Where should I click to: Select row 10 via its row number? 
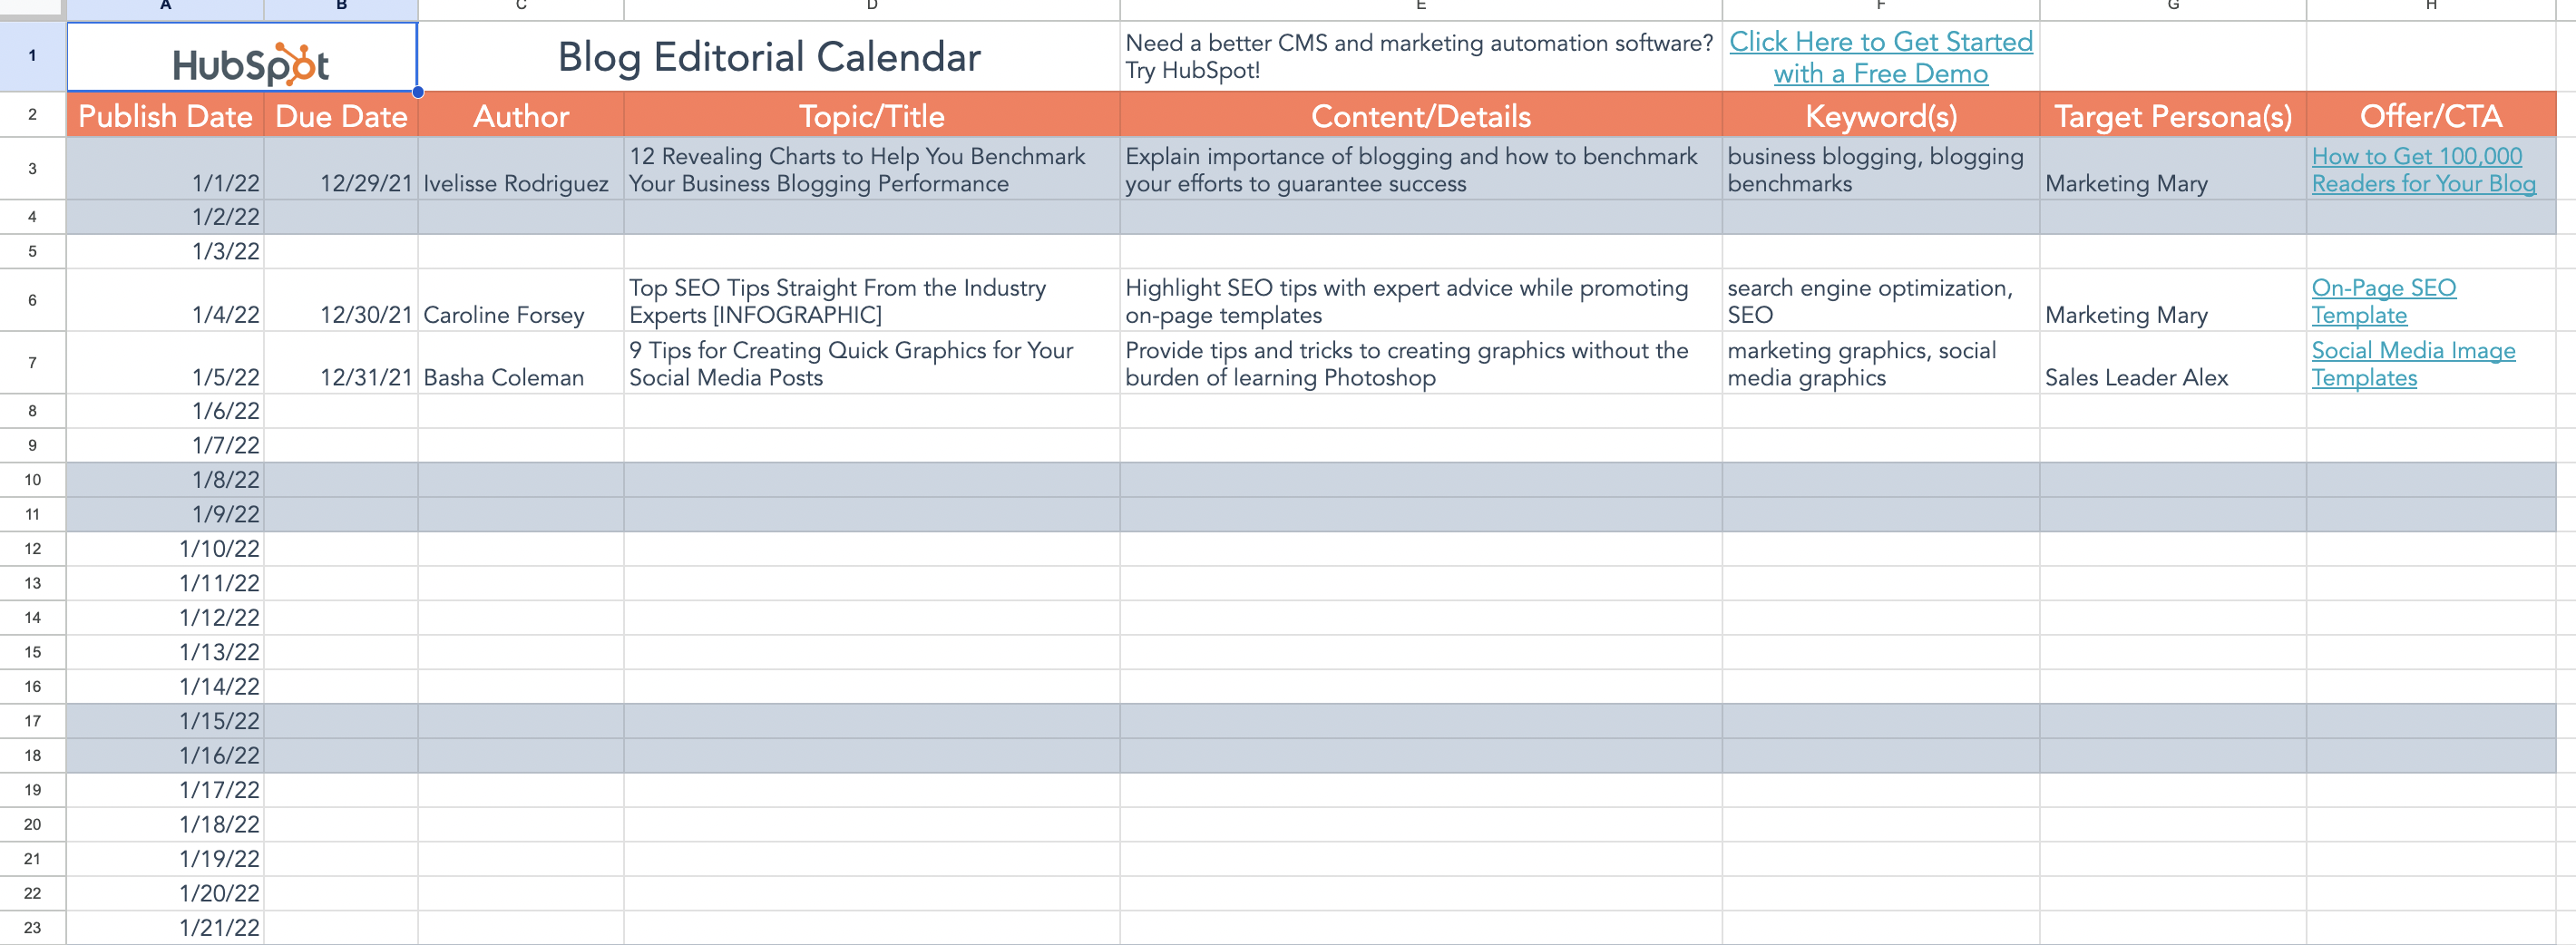(32, 480)
